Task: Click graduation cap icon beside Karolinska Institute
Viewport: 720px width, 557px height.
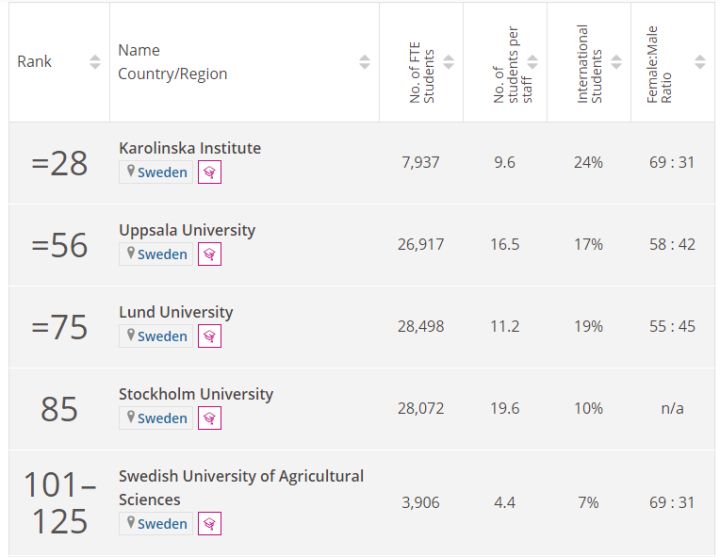Action: pyautogui.click(x=209, y=172)
